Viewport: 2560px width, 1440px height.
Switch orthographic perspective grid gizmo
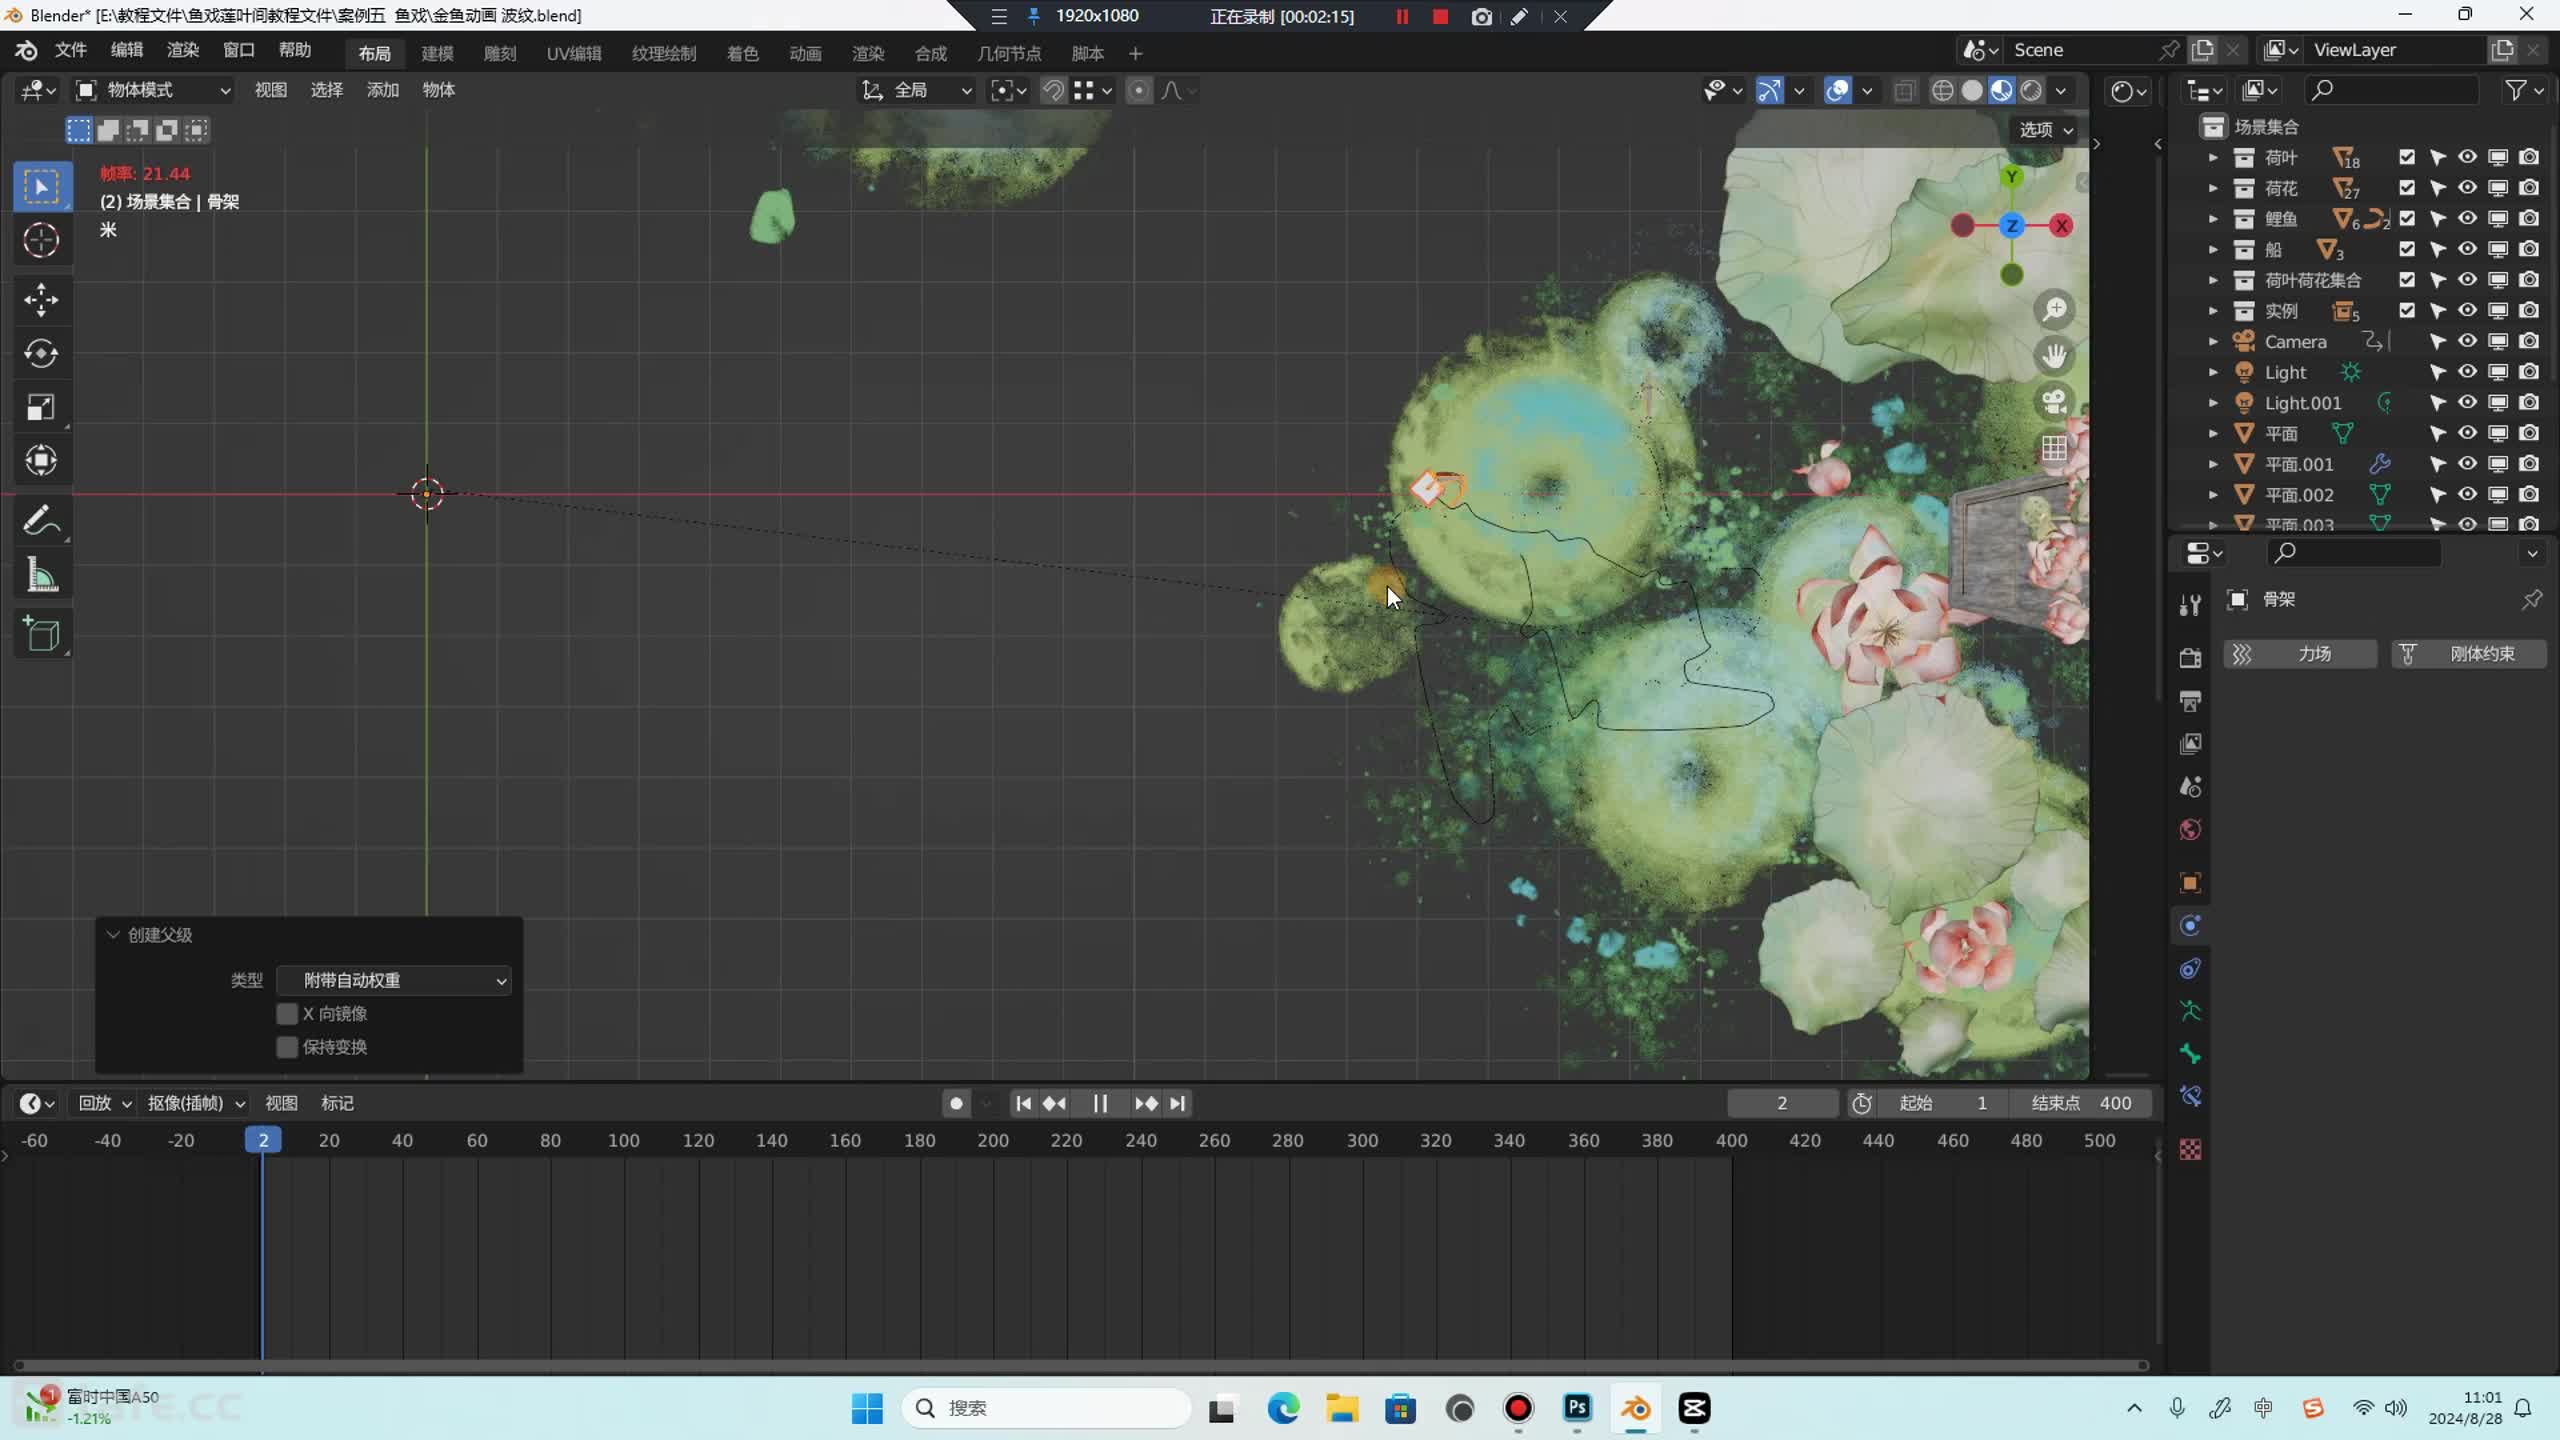[x=2054, y=449]
